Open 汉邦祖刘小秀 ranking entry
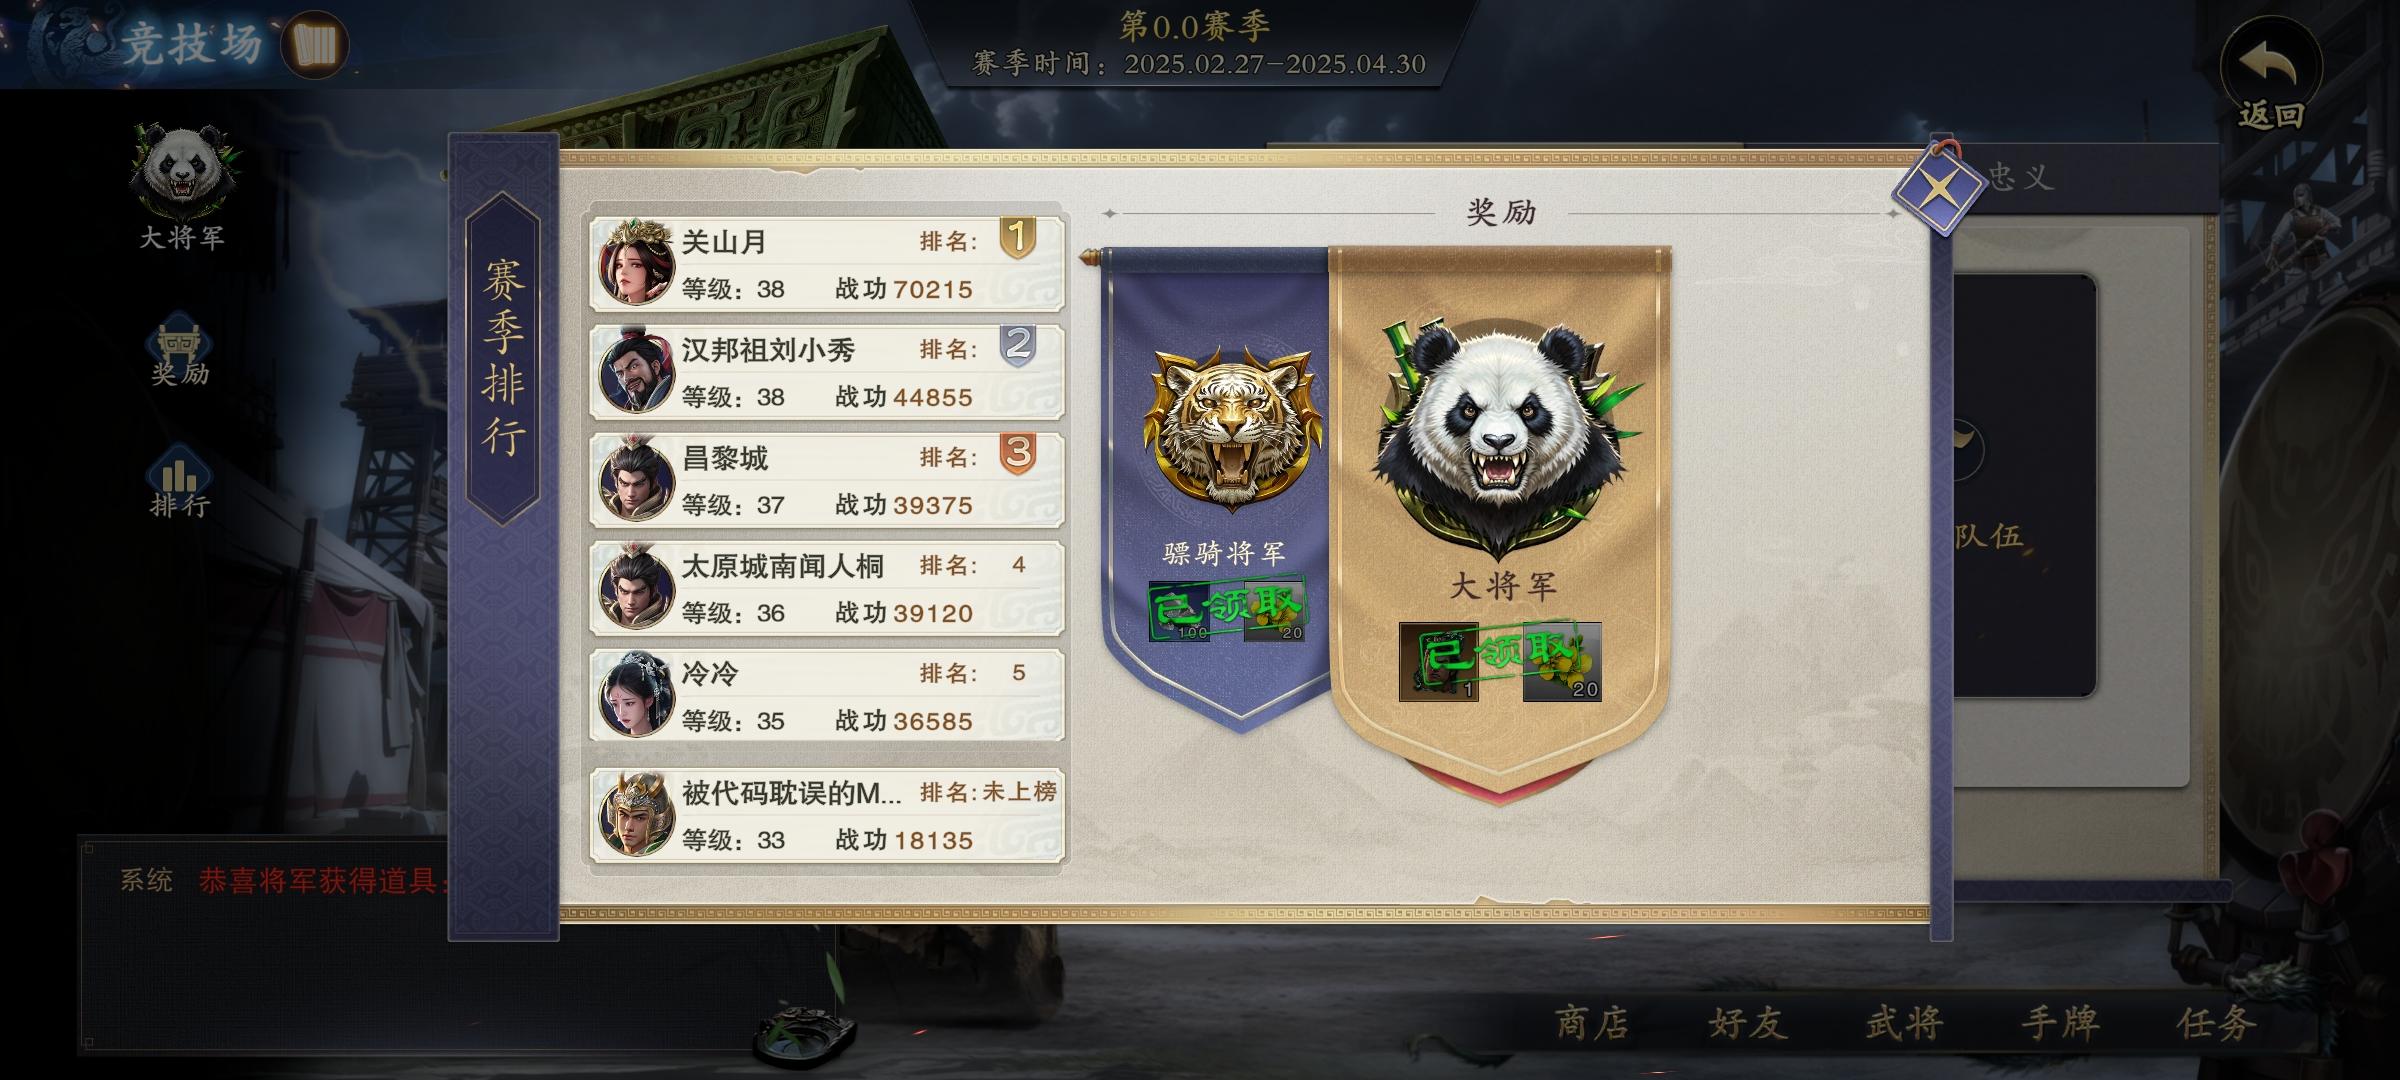The width and height of the screenshot is (2400, 1080). [x=827, y=372]
